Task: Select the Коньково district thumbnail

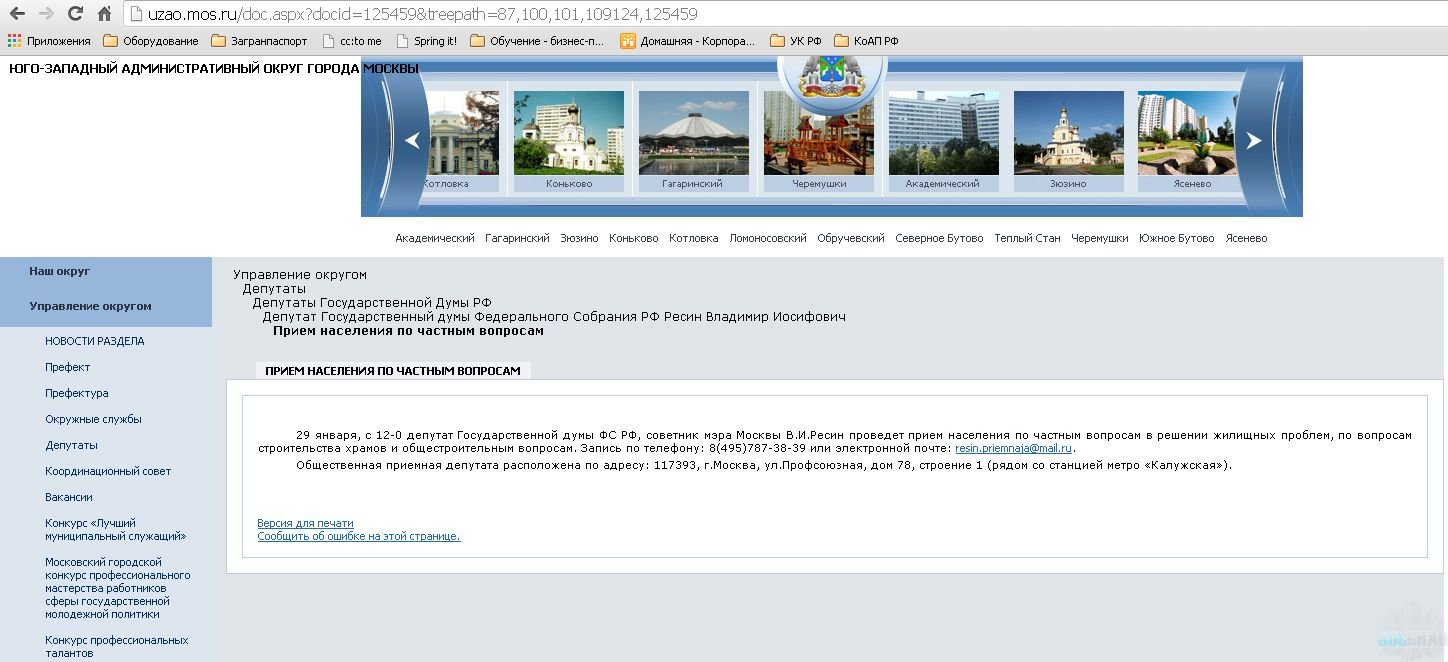Action: coord(569,133)
